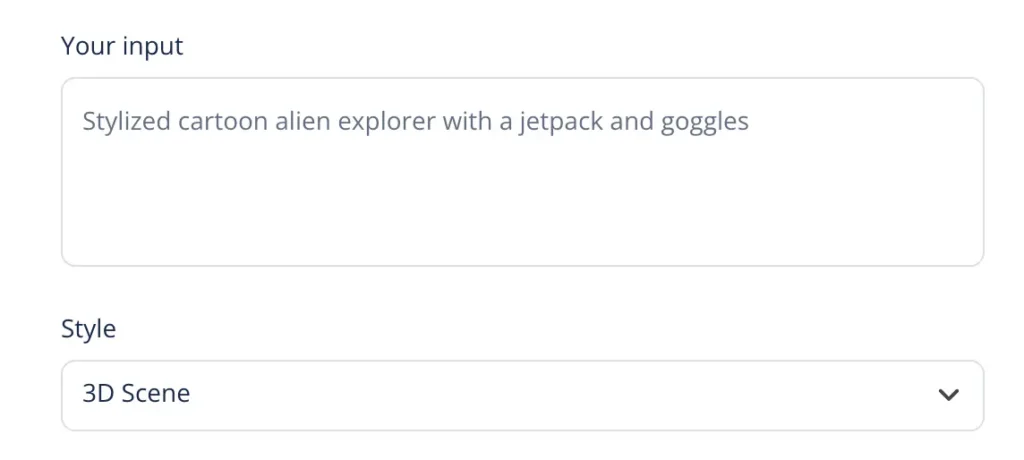Click the 'Your input' label

tap(122, 46)
